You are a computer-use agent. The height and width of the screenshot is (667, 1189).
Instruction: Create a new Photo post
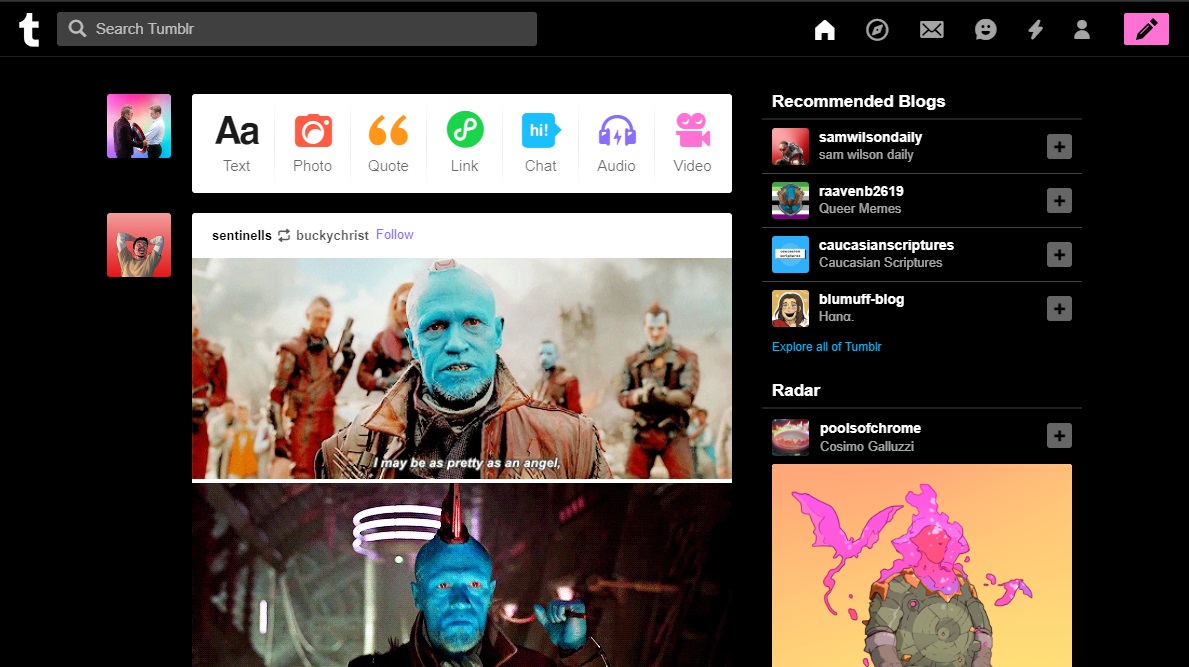312,143
